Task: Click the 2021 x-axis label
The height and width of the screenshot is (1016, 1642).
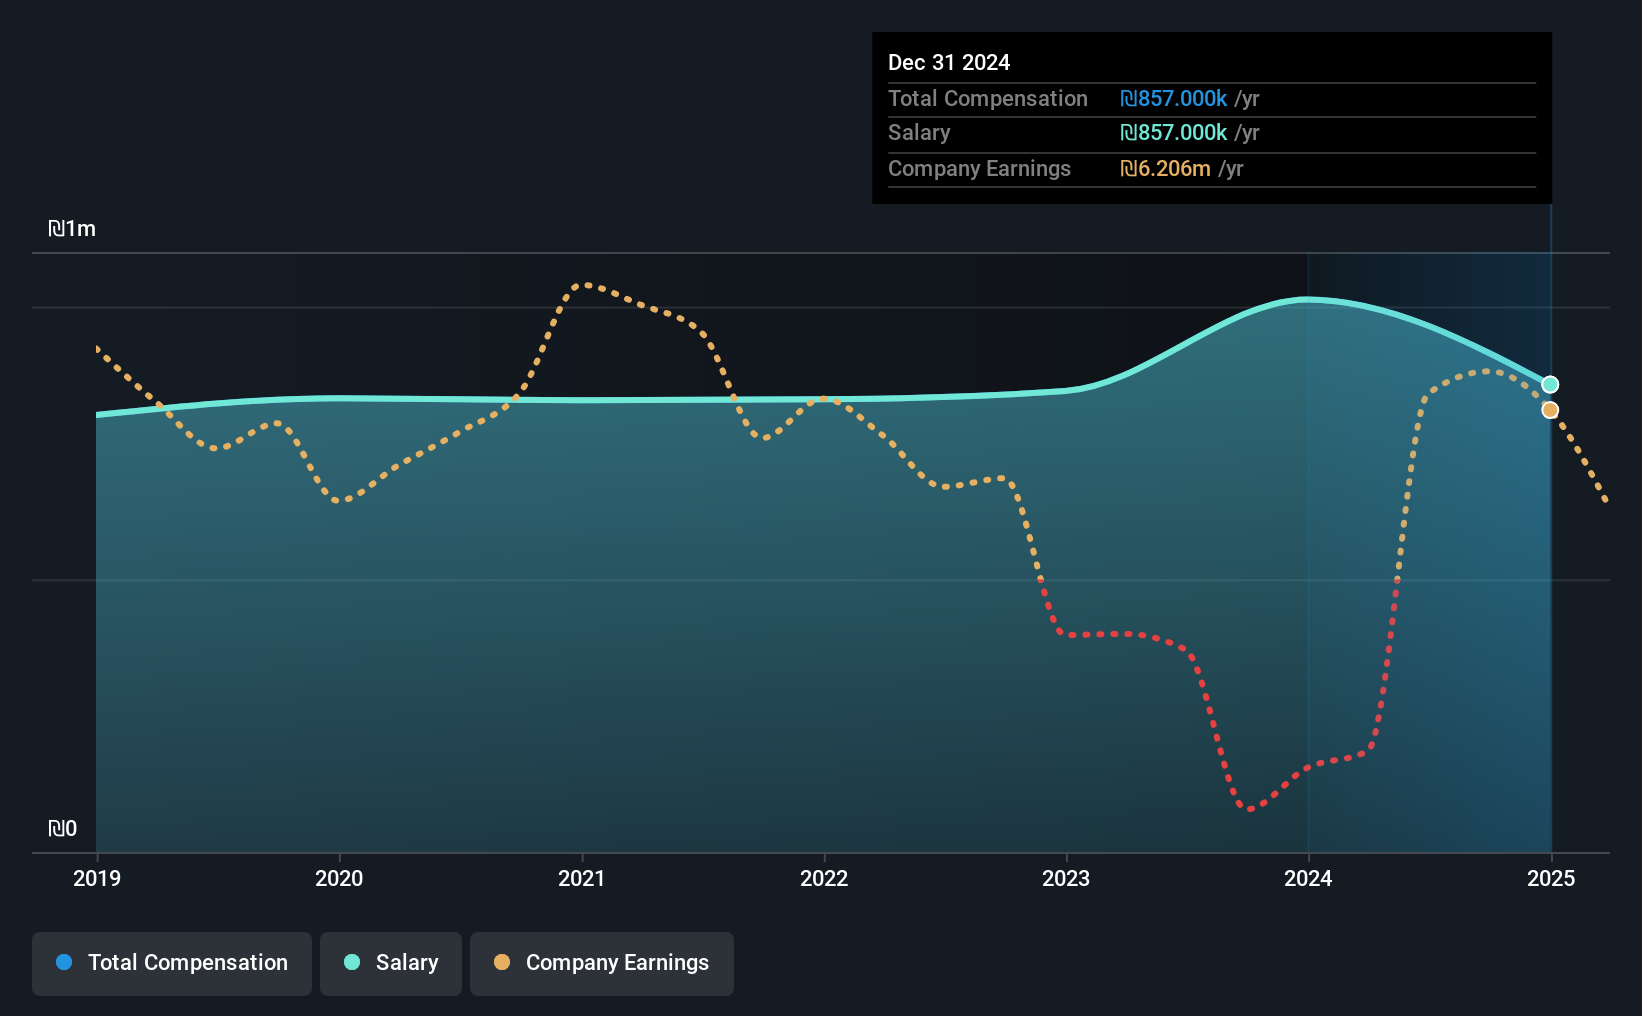Action: click(x=581, y=878)
